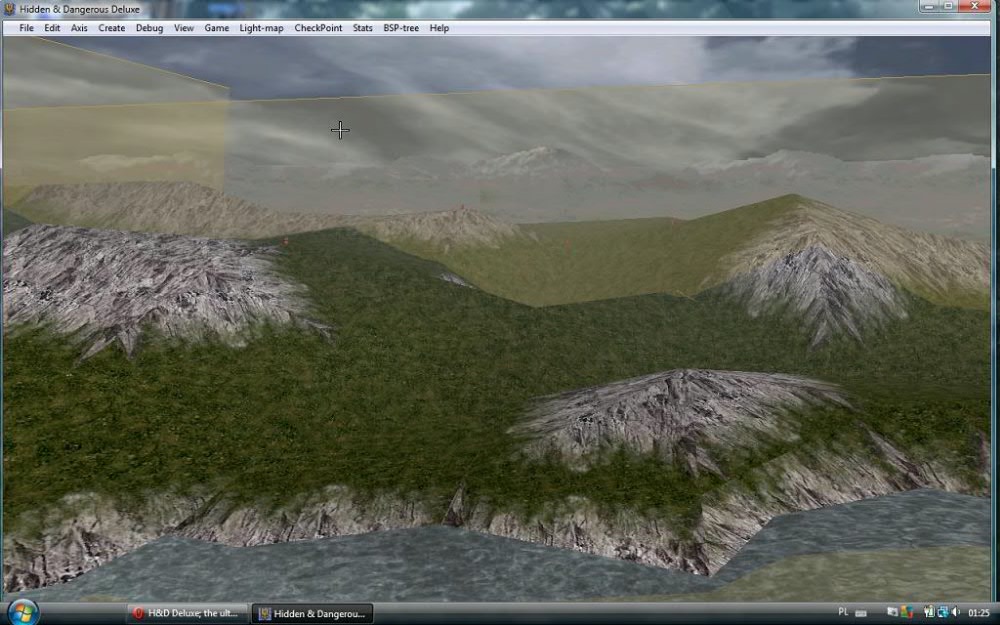Close the Hidden & Dangerous Deluxe window
Image resolution: width=1000 pixels, height=625 pixels.
click(975, 6)
